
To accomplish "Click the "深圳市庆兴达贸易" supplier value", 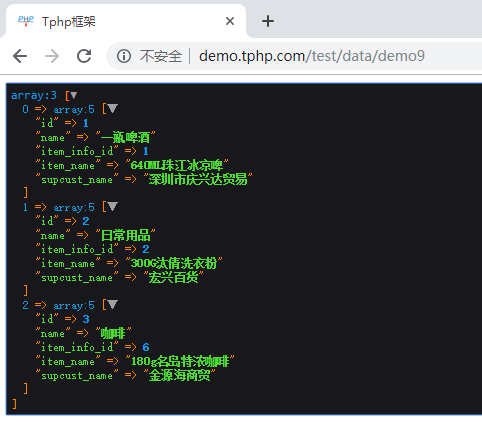I will pyautogui.click(x=198, y=179).
